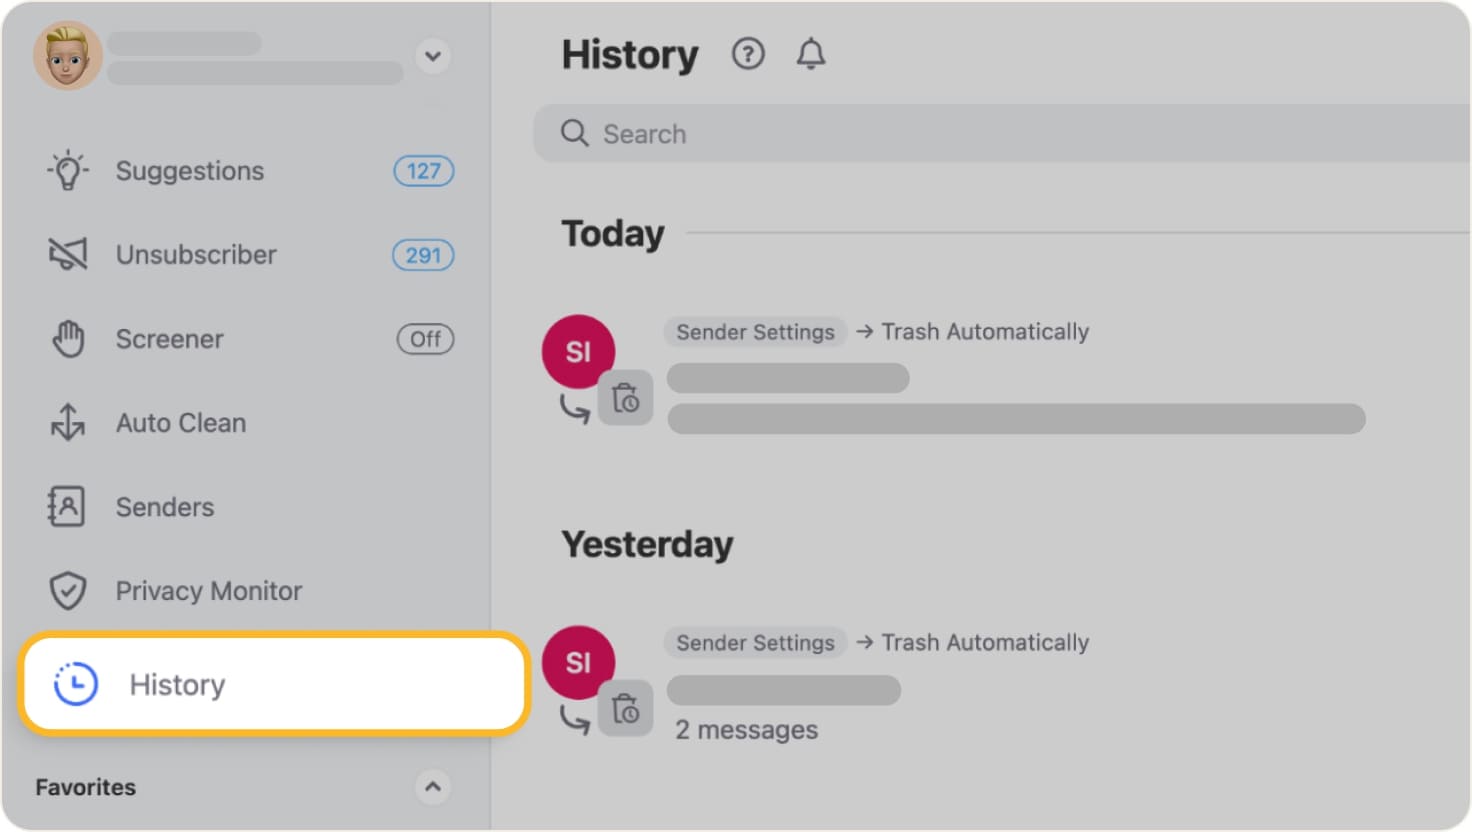
Task: Select Senders in the sidebar menu
Action: [164, 506]
